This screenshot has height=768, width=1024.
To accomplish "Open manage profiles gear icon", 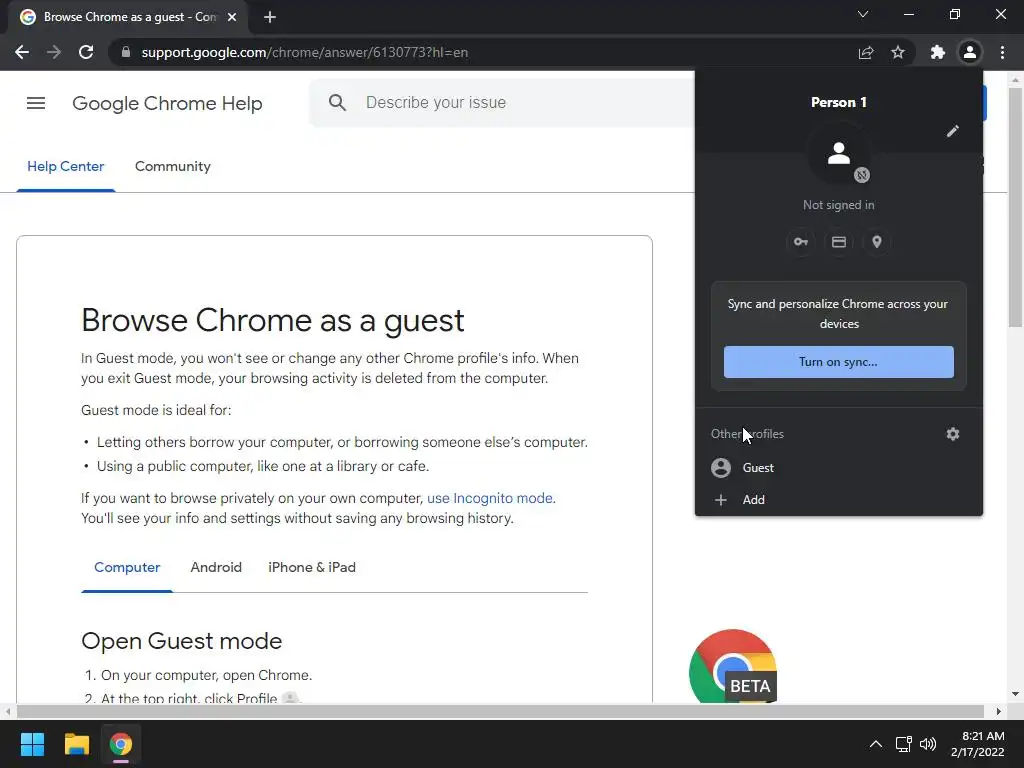I will pyautogui.click(x=953, y=434).
